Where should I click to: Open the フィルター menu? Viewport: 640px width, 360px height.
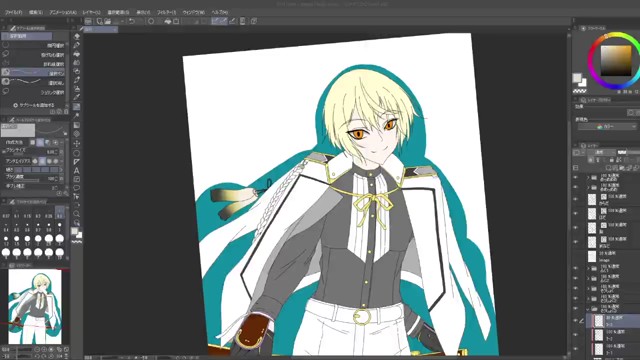pos(166,12)
